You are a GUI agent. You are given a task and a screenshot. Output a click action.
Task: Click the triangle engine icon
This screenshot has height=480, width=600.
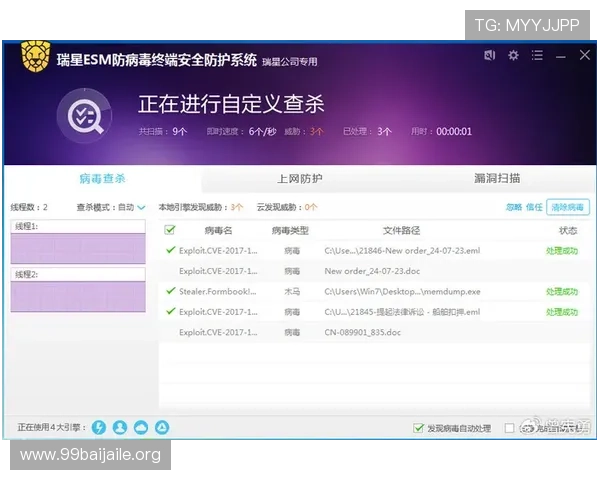click(x=162, y=427)
